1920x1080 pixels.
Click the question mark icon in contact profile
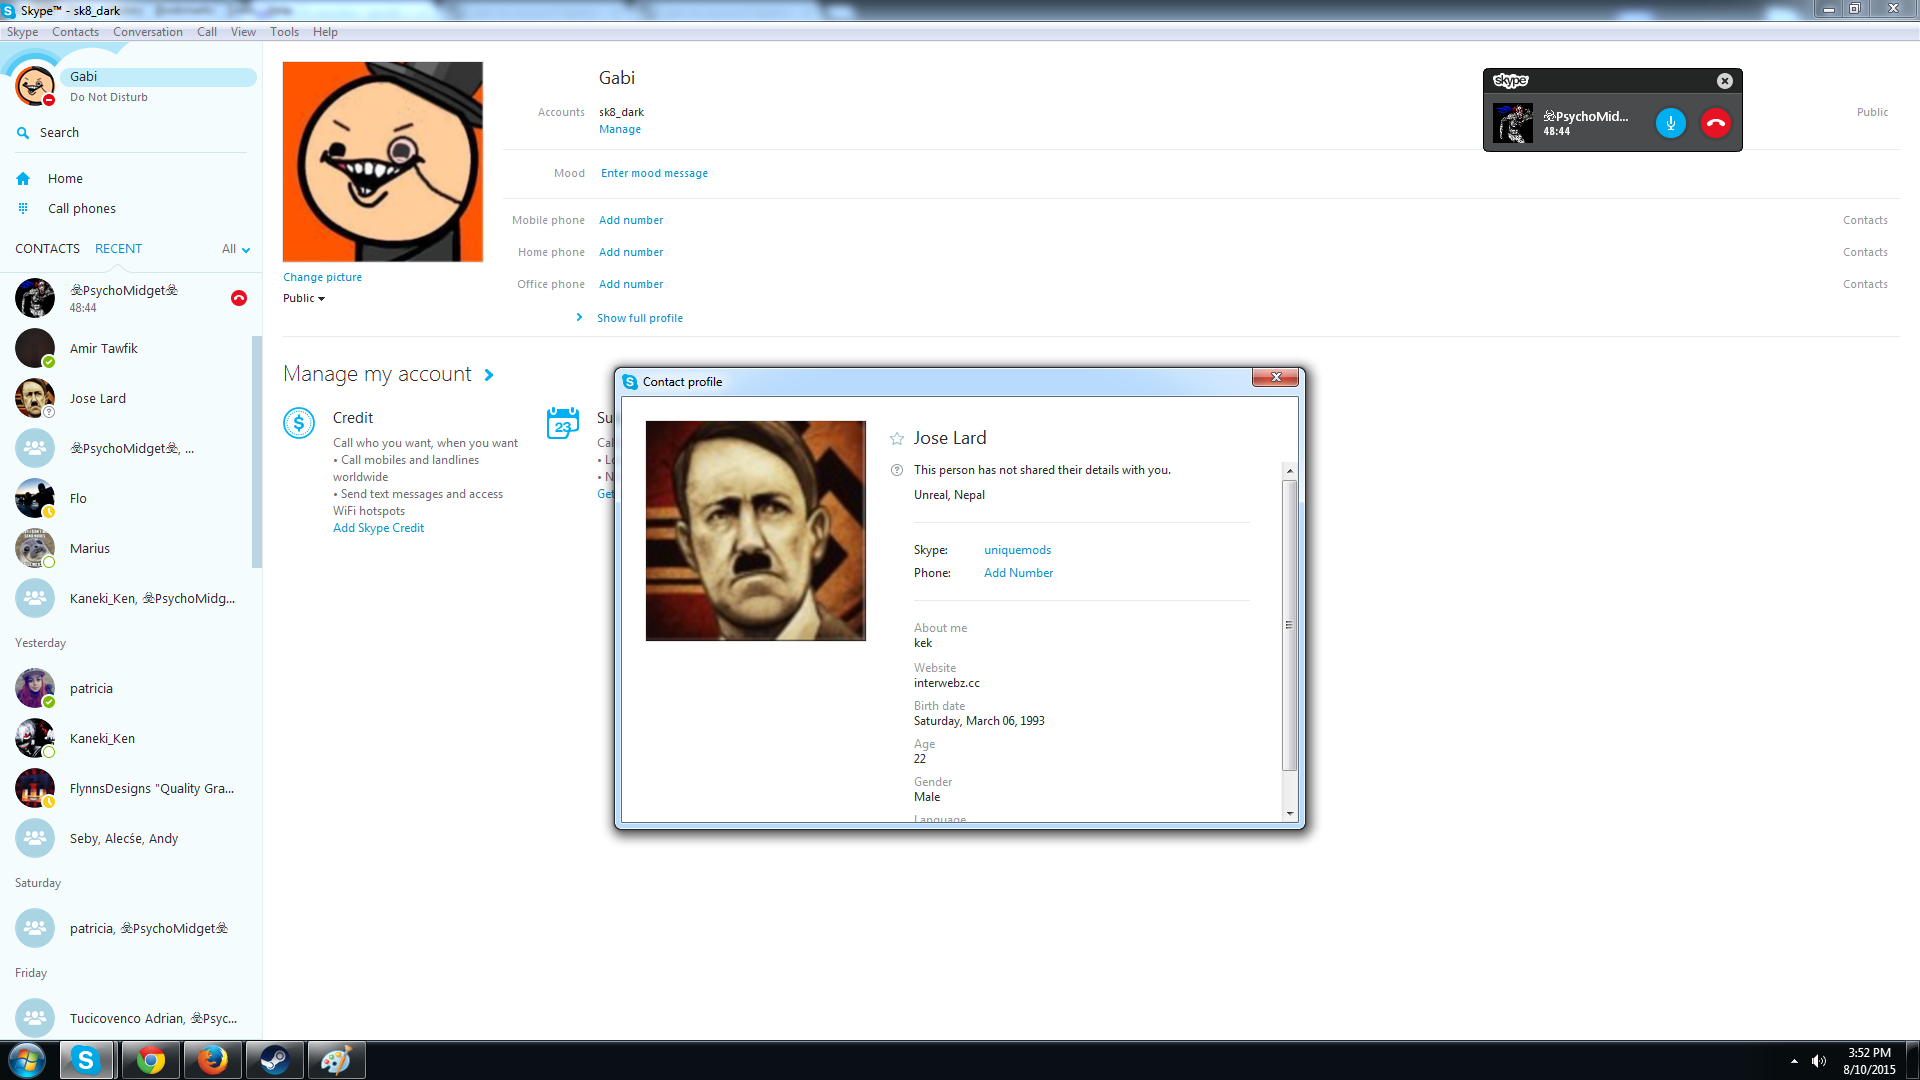897,470
